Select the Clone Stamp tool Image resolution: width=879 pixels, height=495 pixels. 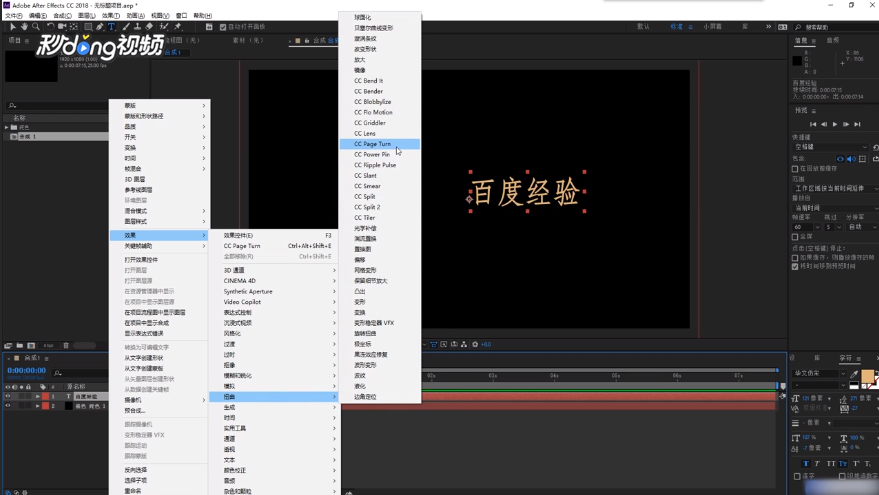pyautogui.click(x=137, y=27)
